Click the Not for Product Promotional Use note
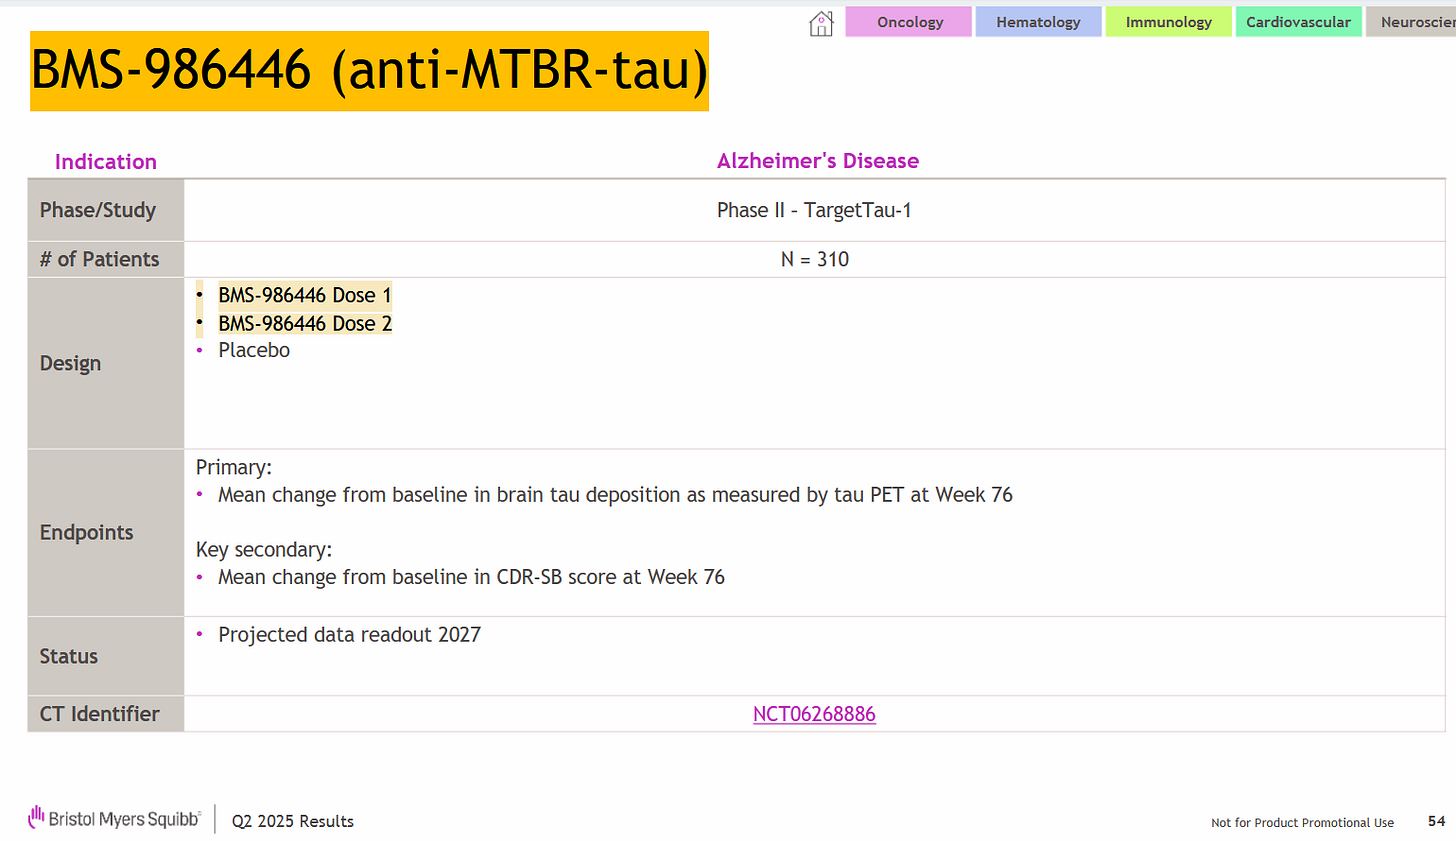This screenshot has height=841, width=1456. pos(1302,823)
